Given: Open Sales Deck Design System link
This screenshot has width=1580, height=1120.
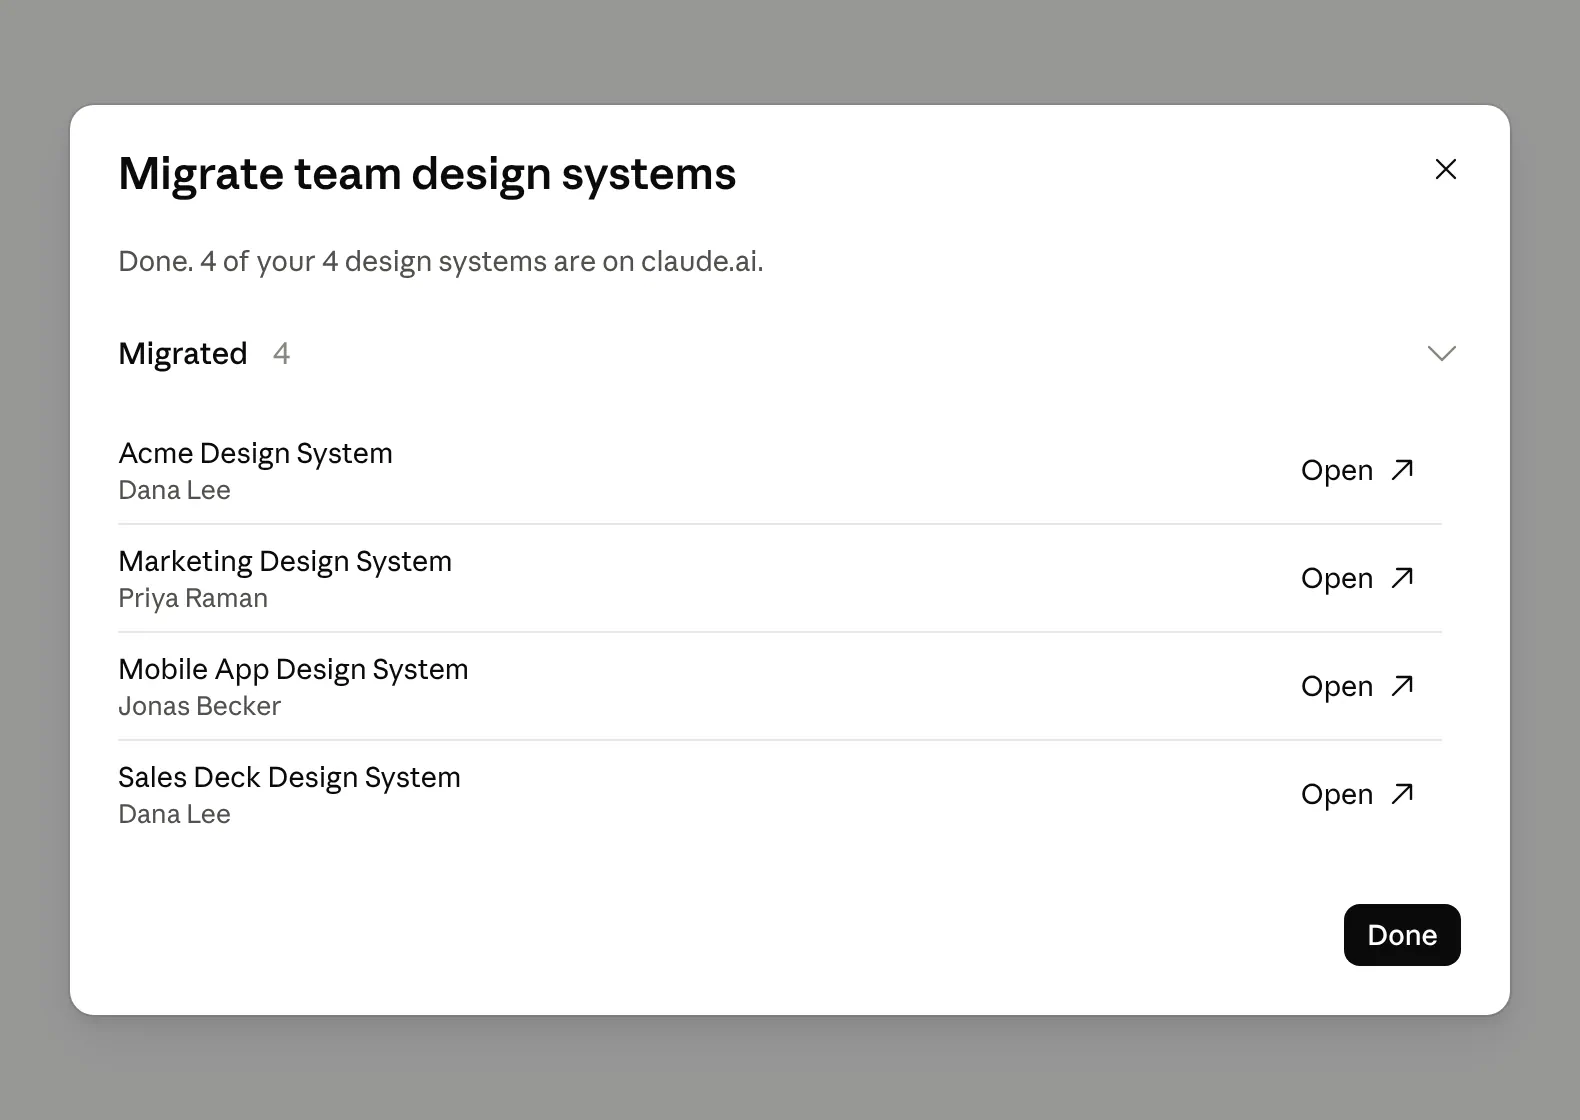Looking at the screenshot, I should [1358, 794].
